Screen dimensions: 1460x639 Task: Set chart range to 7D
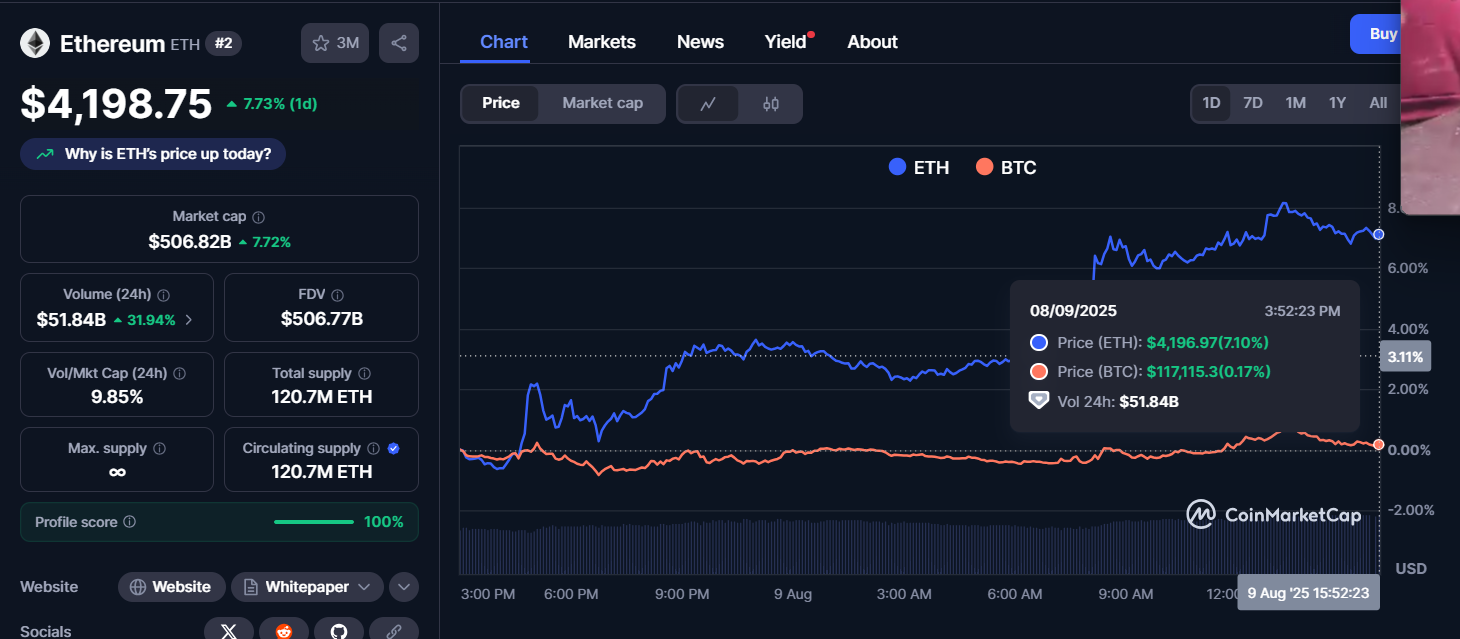1253,103
